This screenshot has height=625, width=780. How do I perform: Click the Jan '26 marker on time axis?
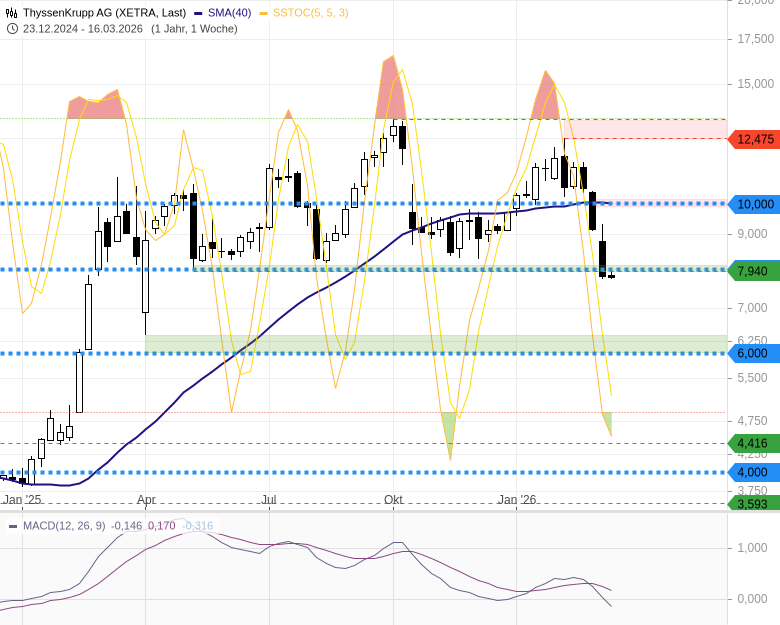[517, 499]
